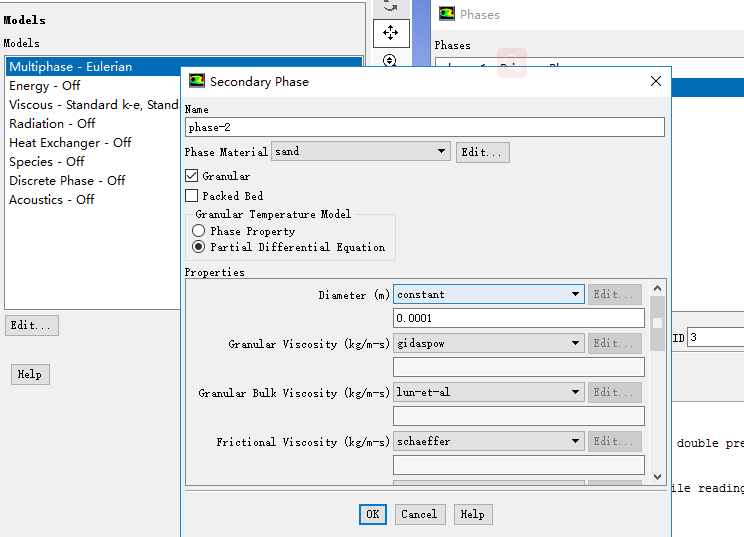Image resolution: width=744 pixels, height=537 pixels.
Task: Click the rotate view icon
Action: [390, 6]
